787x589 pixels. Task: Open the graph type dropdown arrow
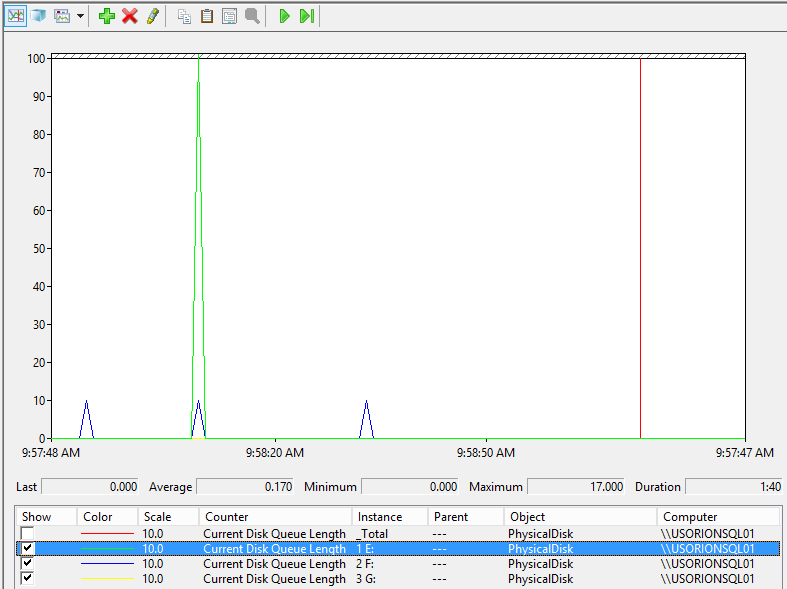(x=80, y=16)
